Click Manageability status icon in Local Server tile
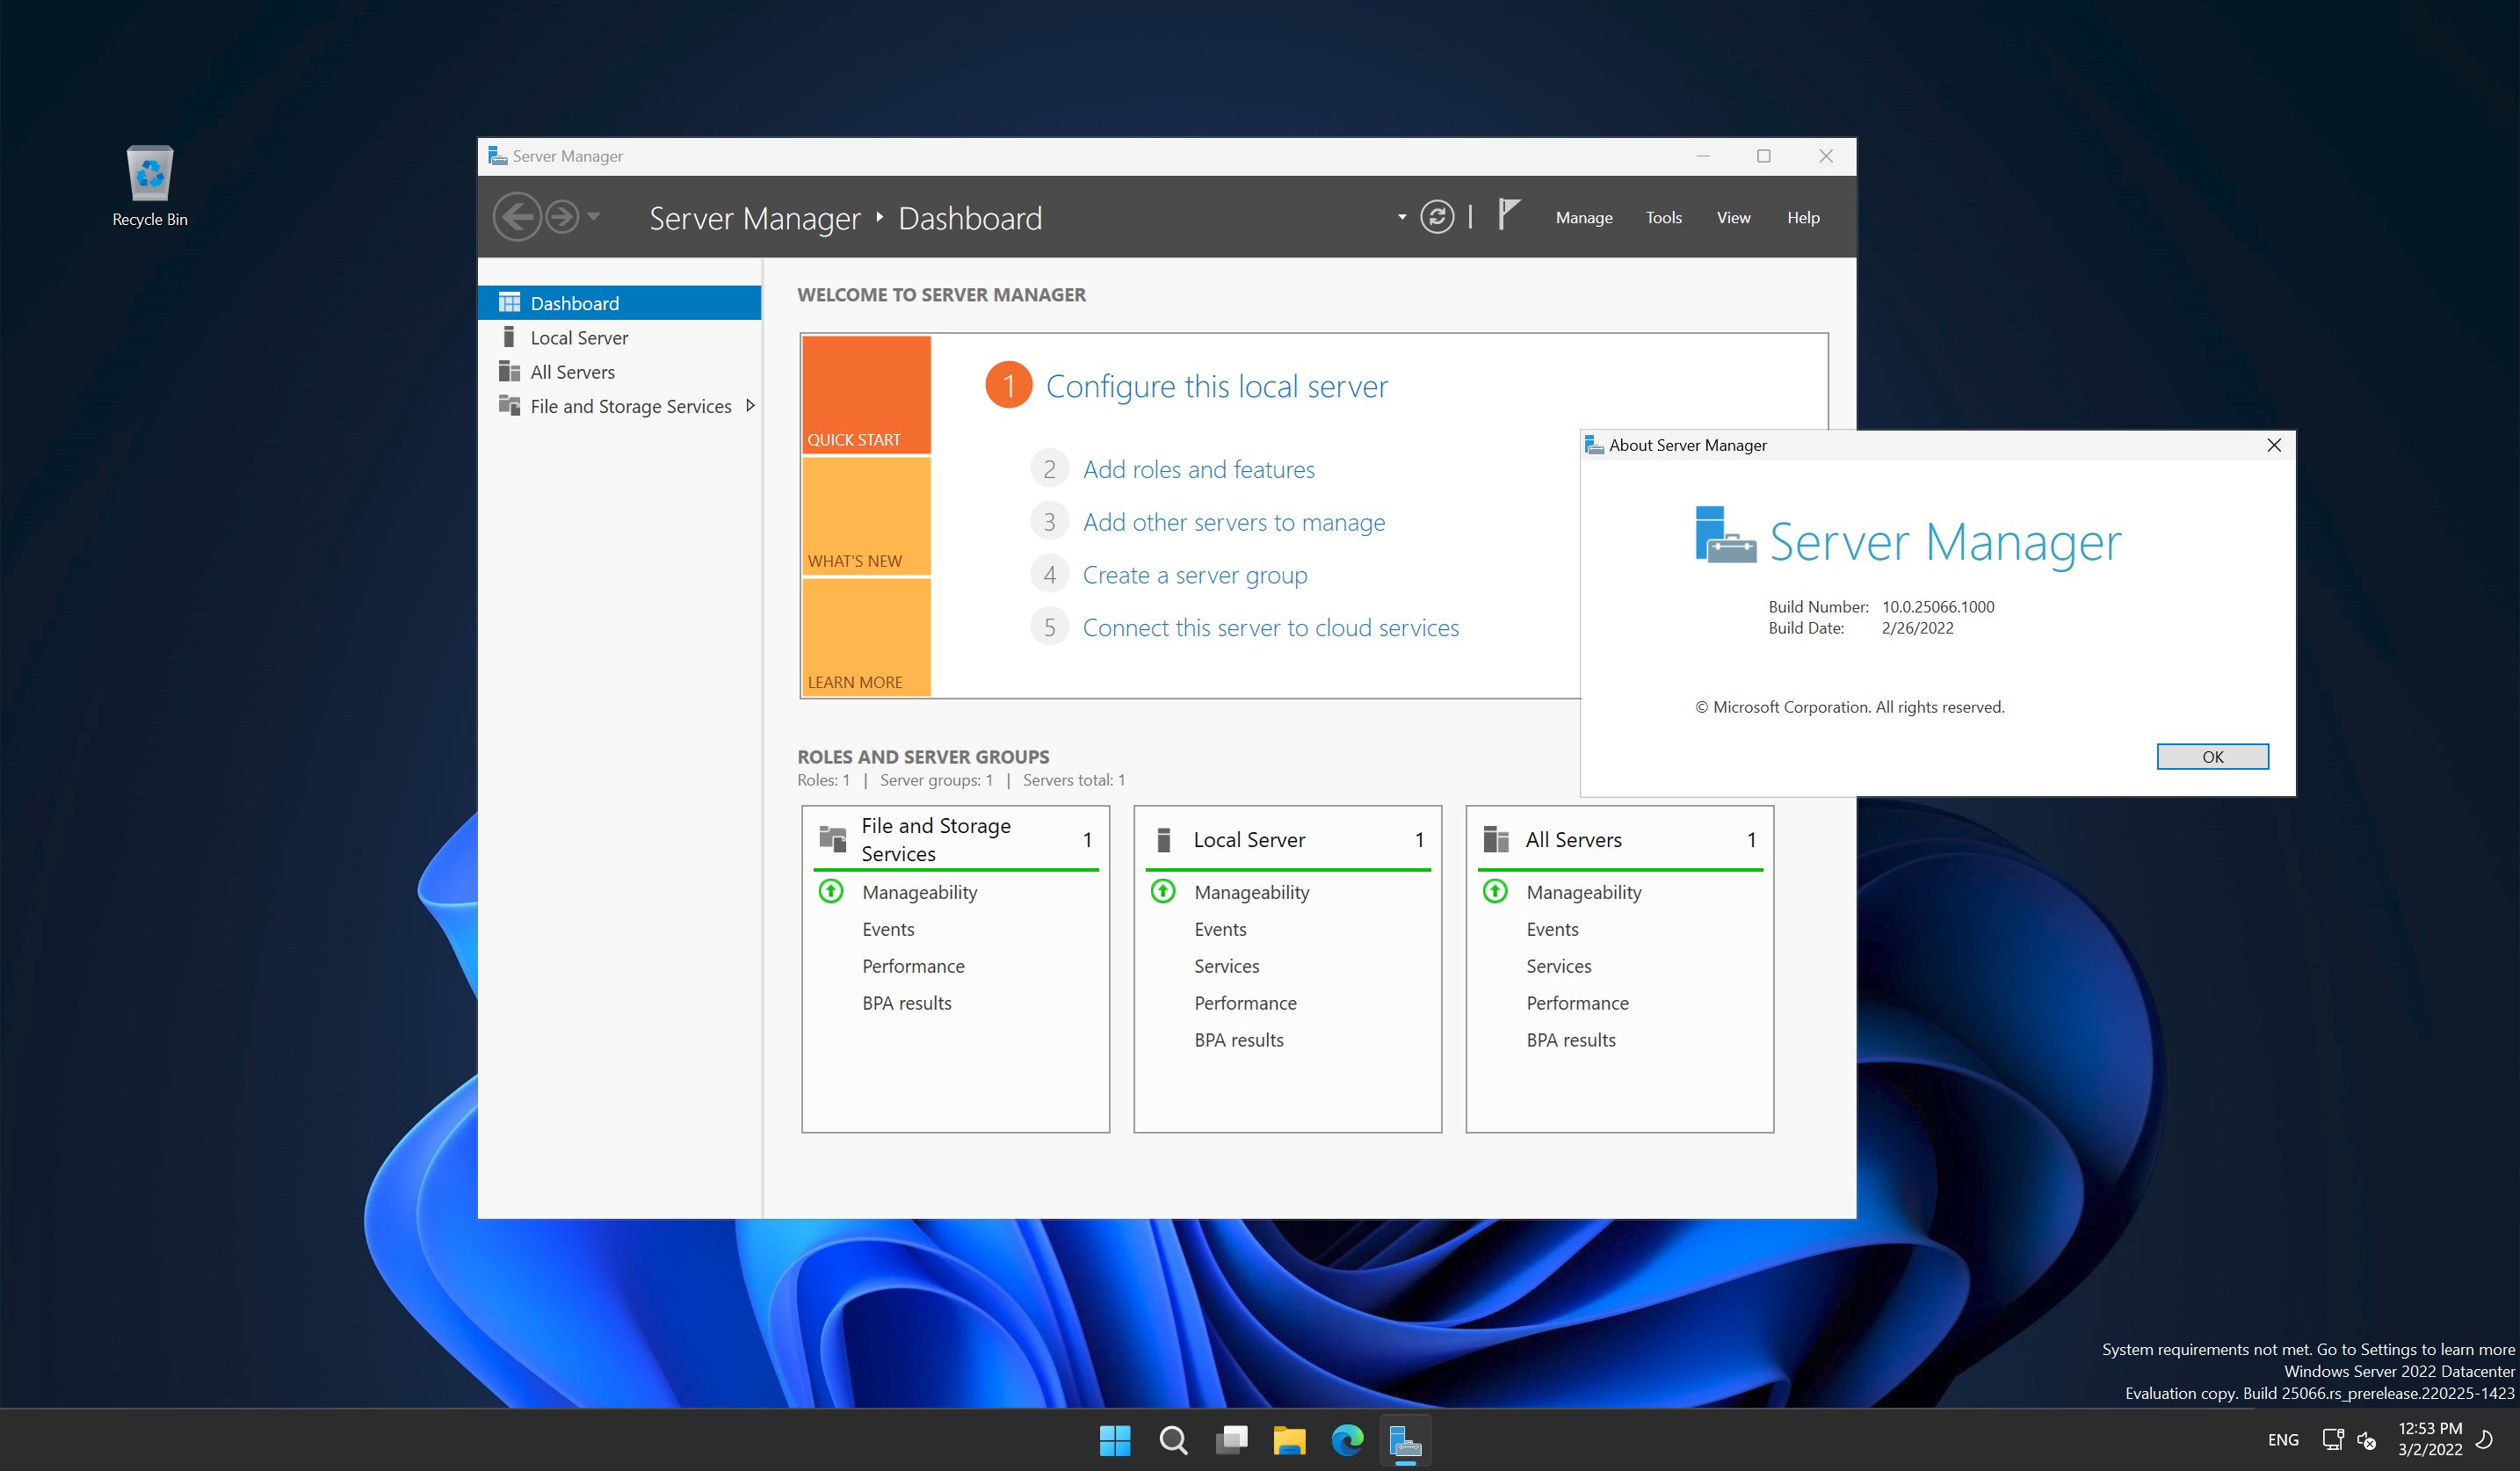 (1163, 891)
